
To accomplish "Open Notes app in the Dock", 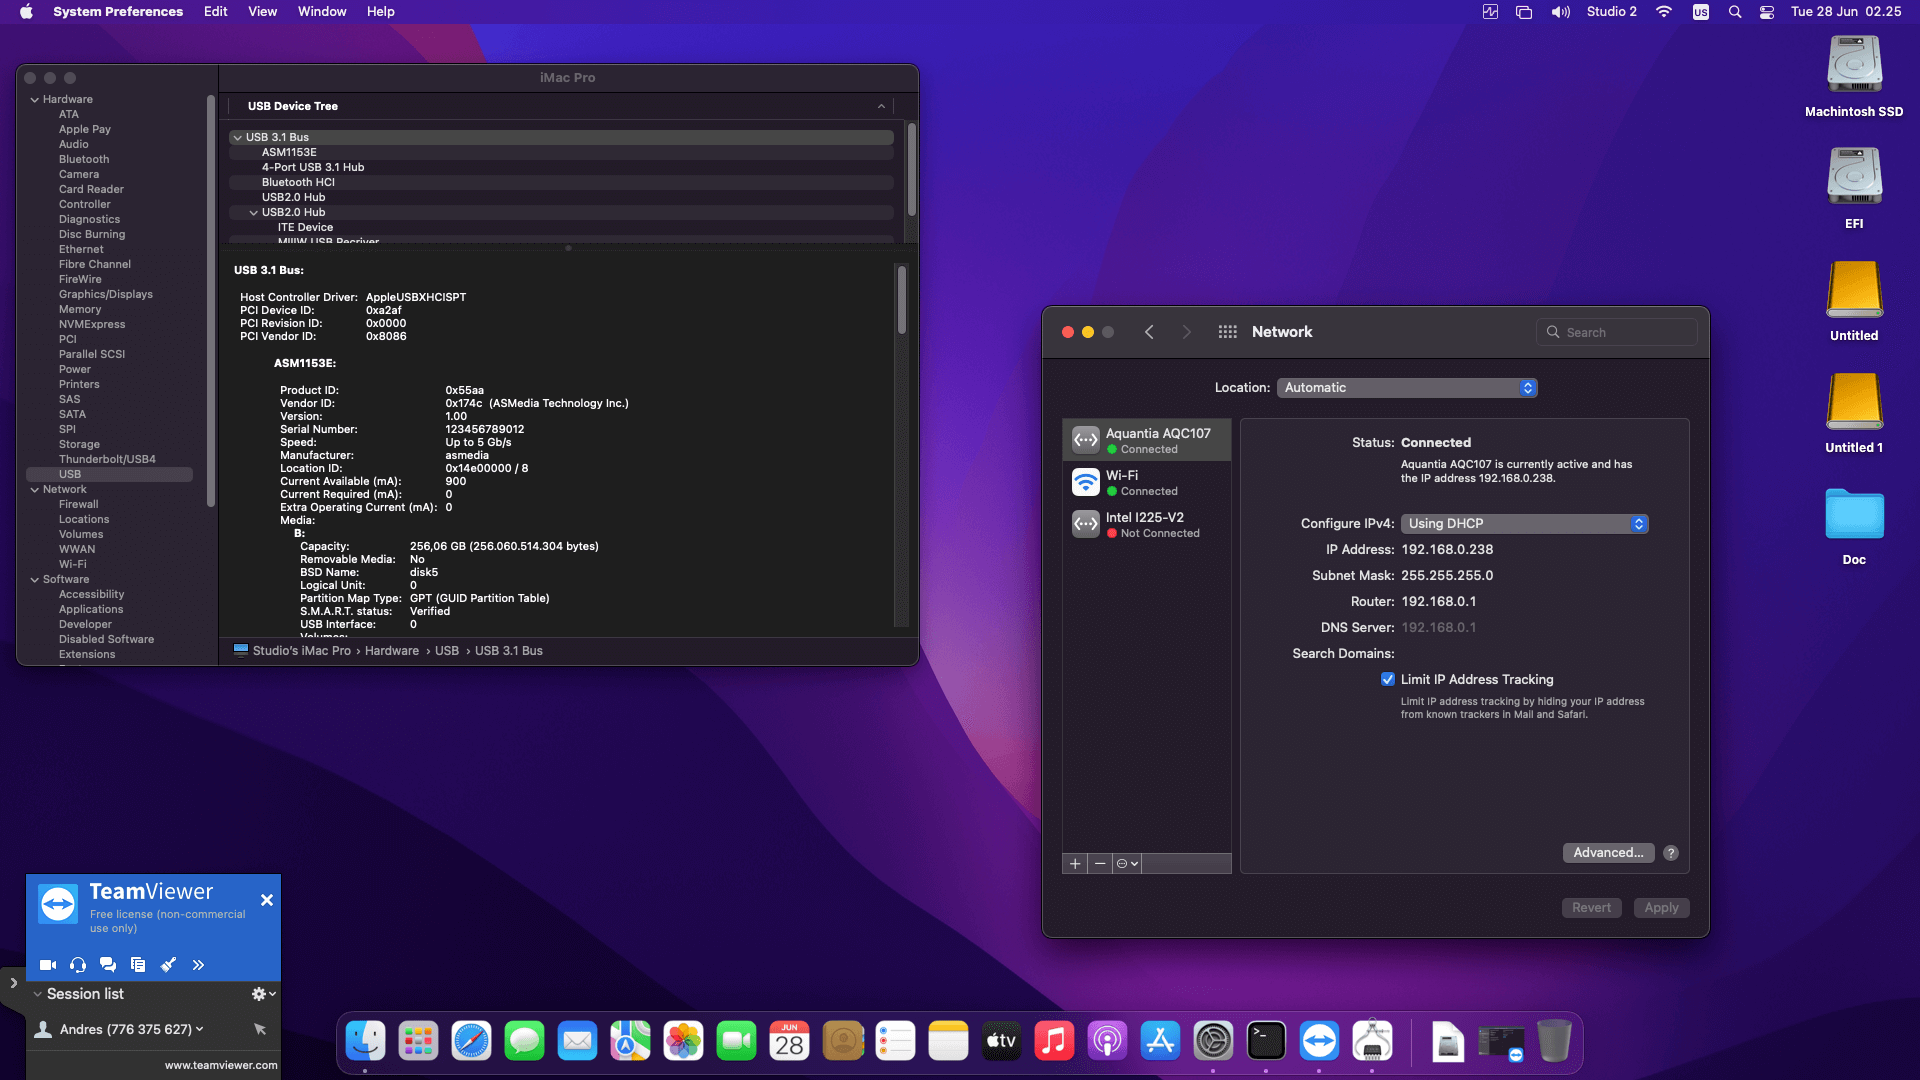I will point(948,1042).
